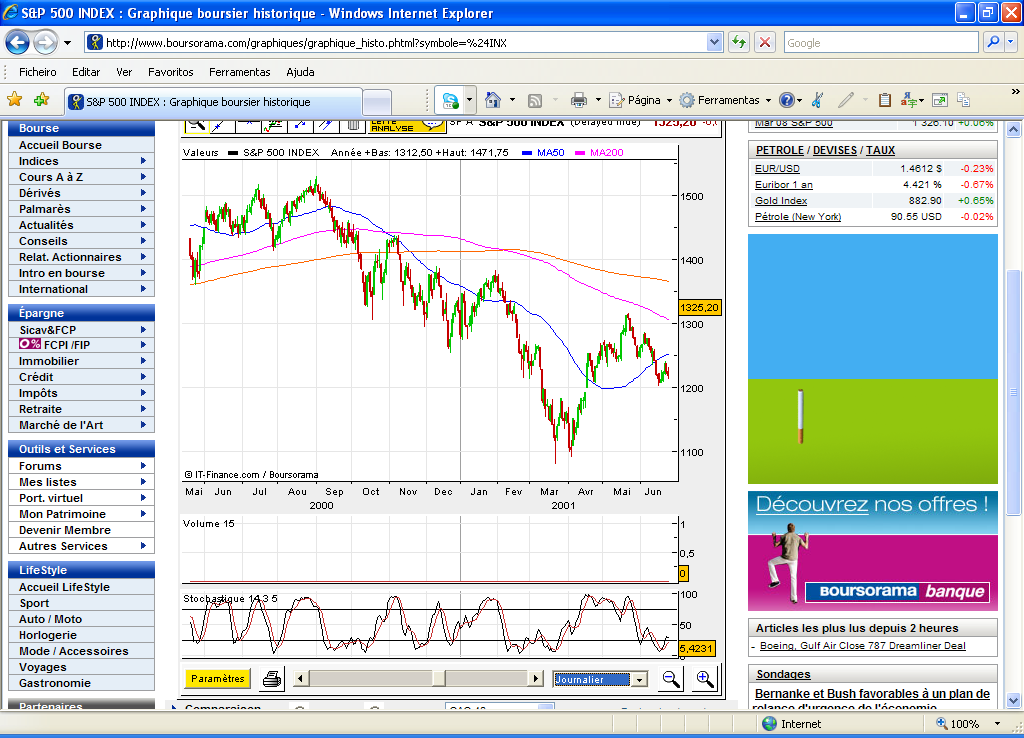The height and width of the screenshot is (738, 1024).
Task: Click the page scrollbar down arrow
Action: point(1013,701)
